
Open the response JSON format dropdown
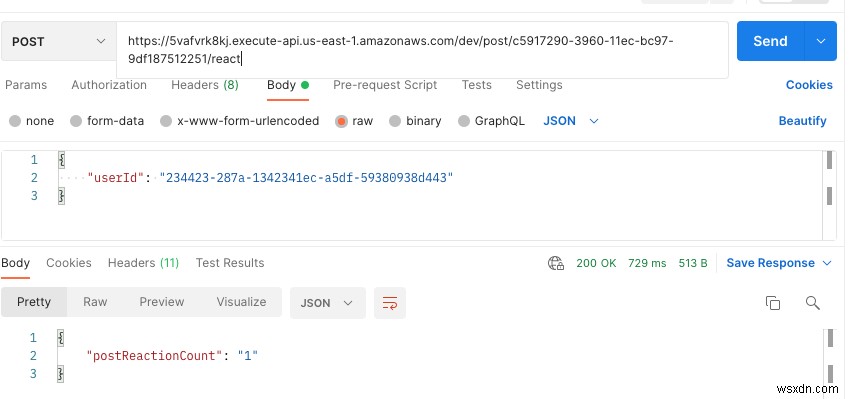(327, 303)
